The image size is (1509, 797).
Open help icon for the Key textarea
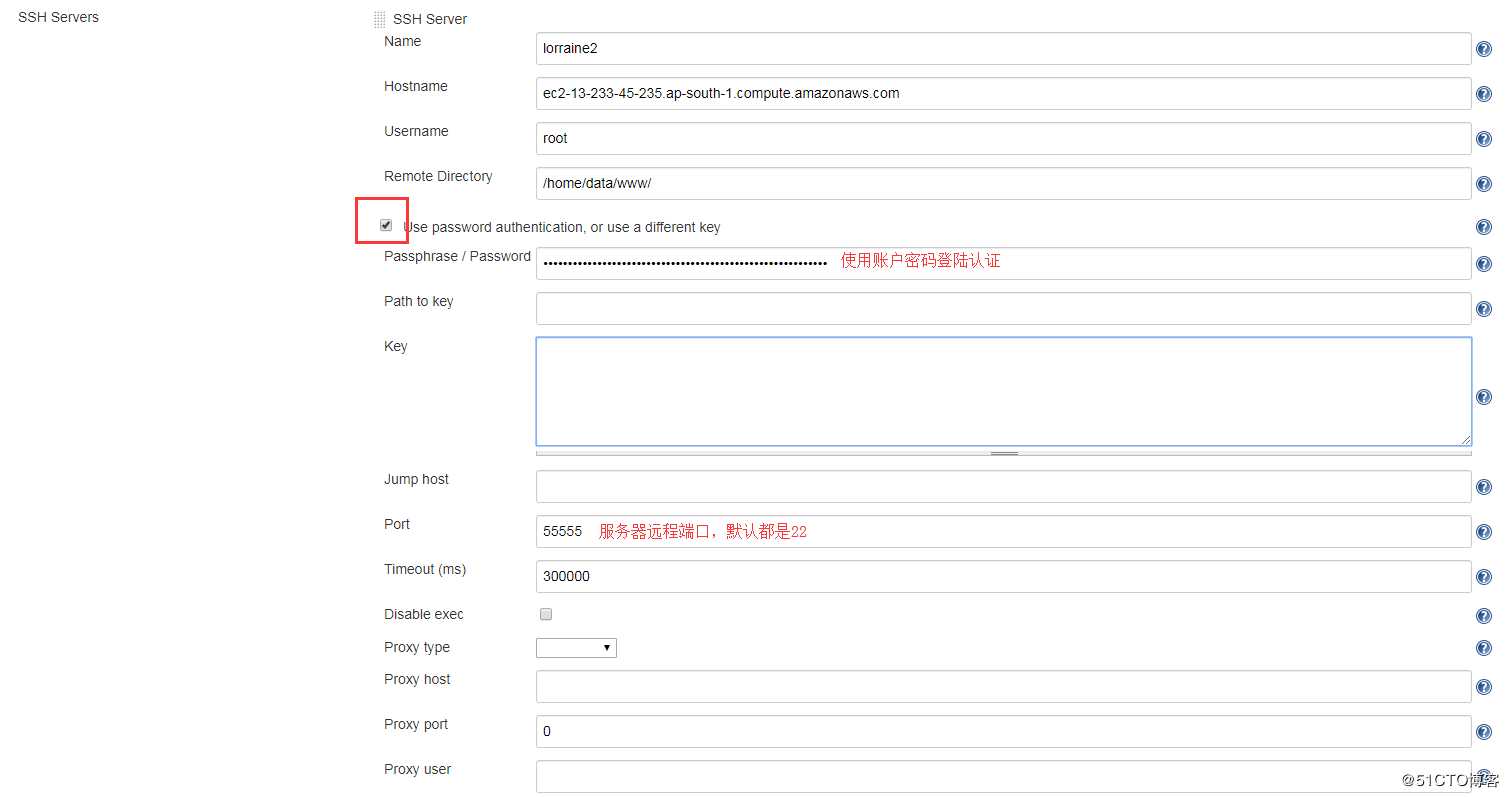tap(1484, 397)
